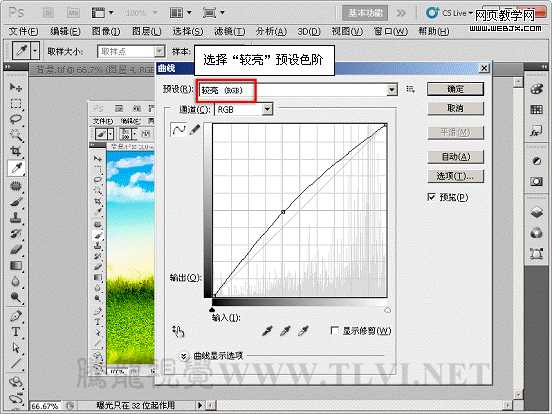The image size is (552, 414).
Task: Pick the black point eyedropper in Curves
Action: tap(267, 331)
